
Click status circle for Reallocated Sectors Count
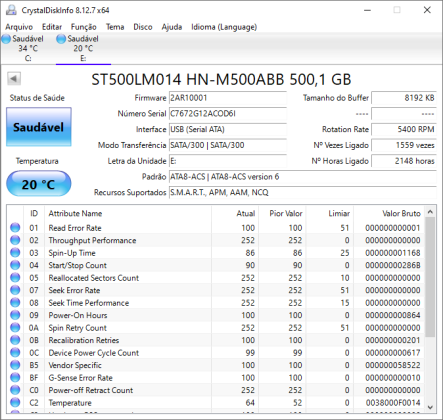[15, 278]
